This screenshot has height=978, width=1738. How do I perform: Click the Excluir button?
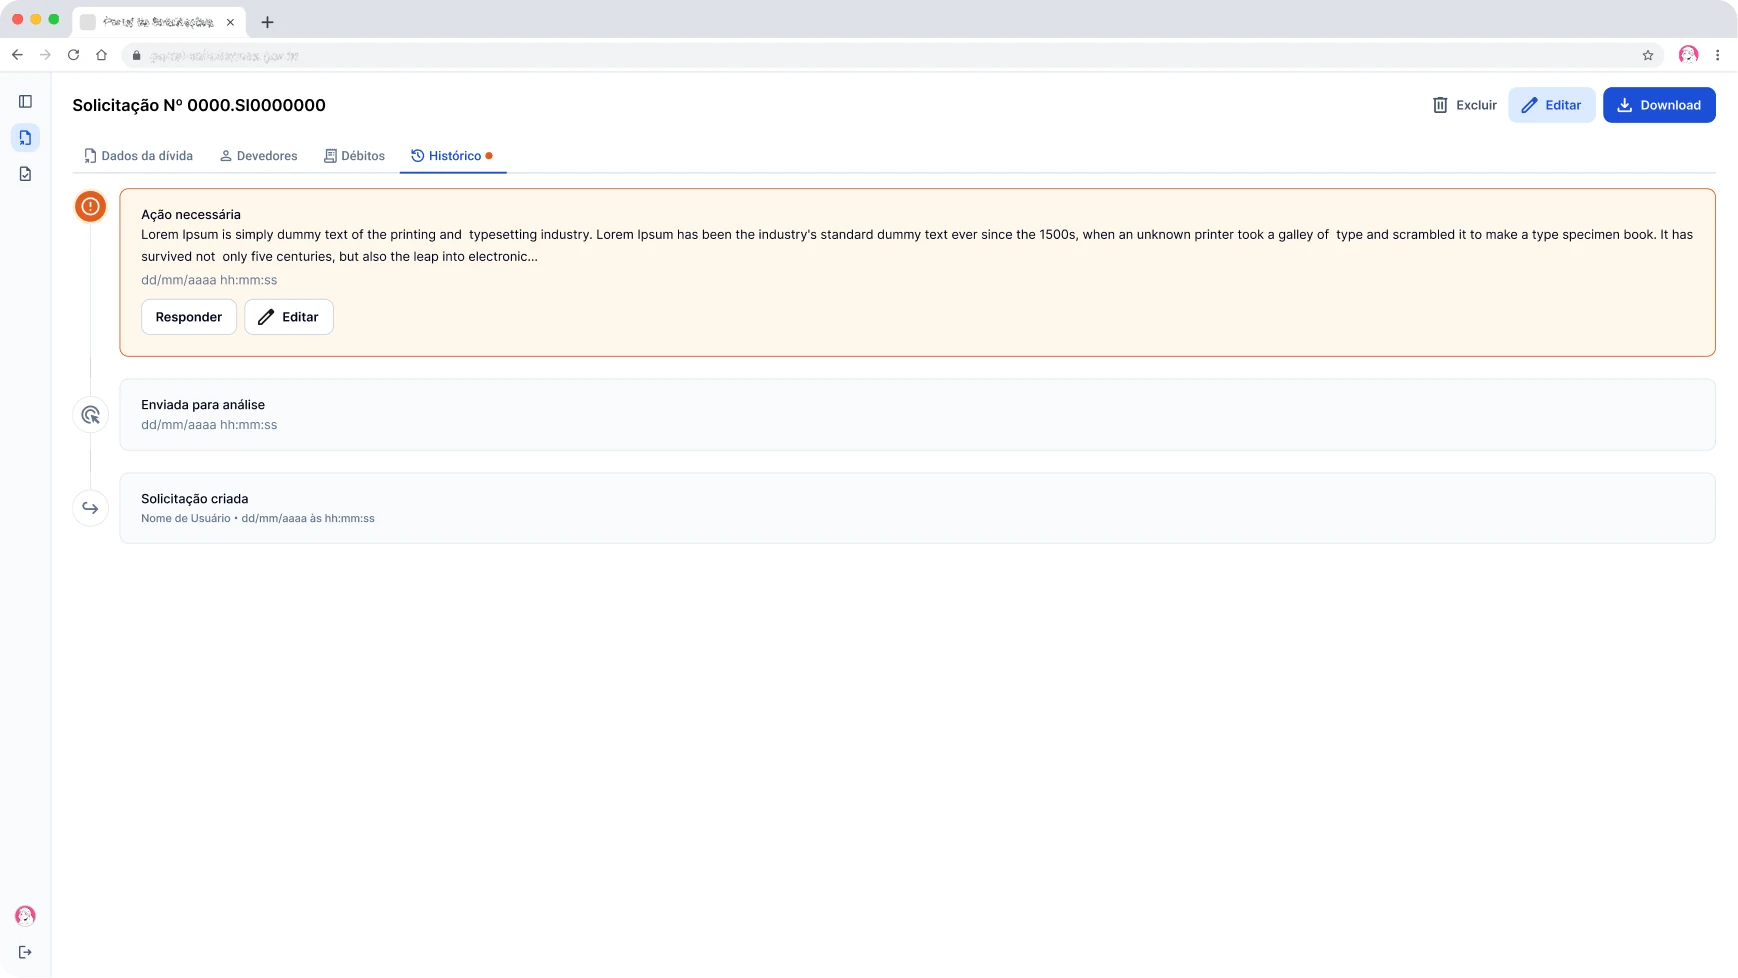[x=1465, y=105]
